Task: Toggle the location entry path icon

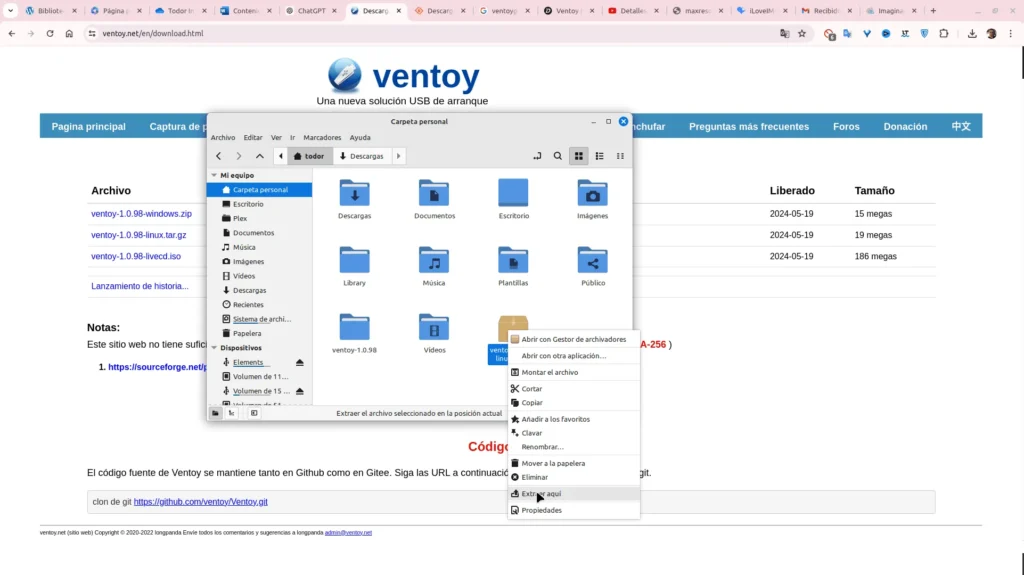Action: (537, 156)
